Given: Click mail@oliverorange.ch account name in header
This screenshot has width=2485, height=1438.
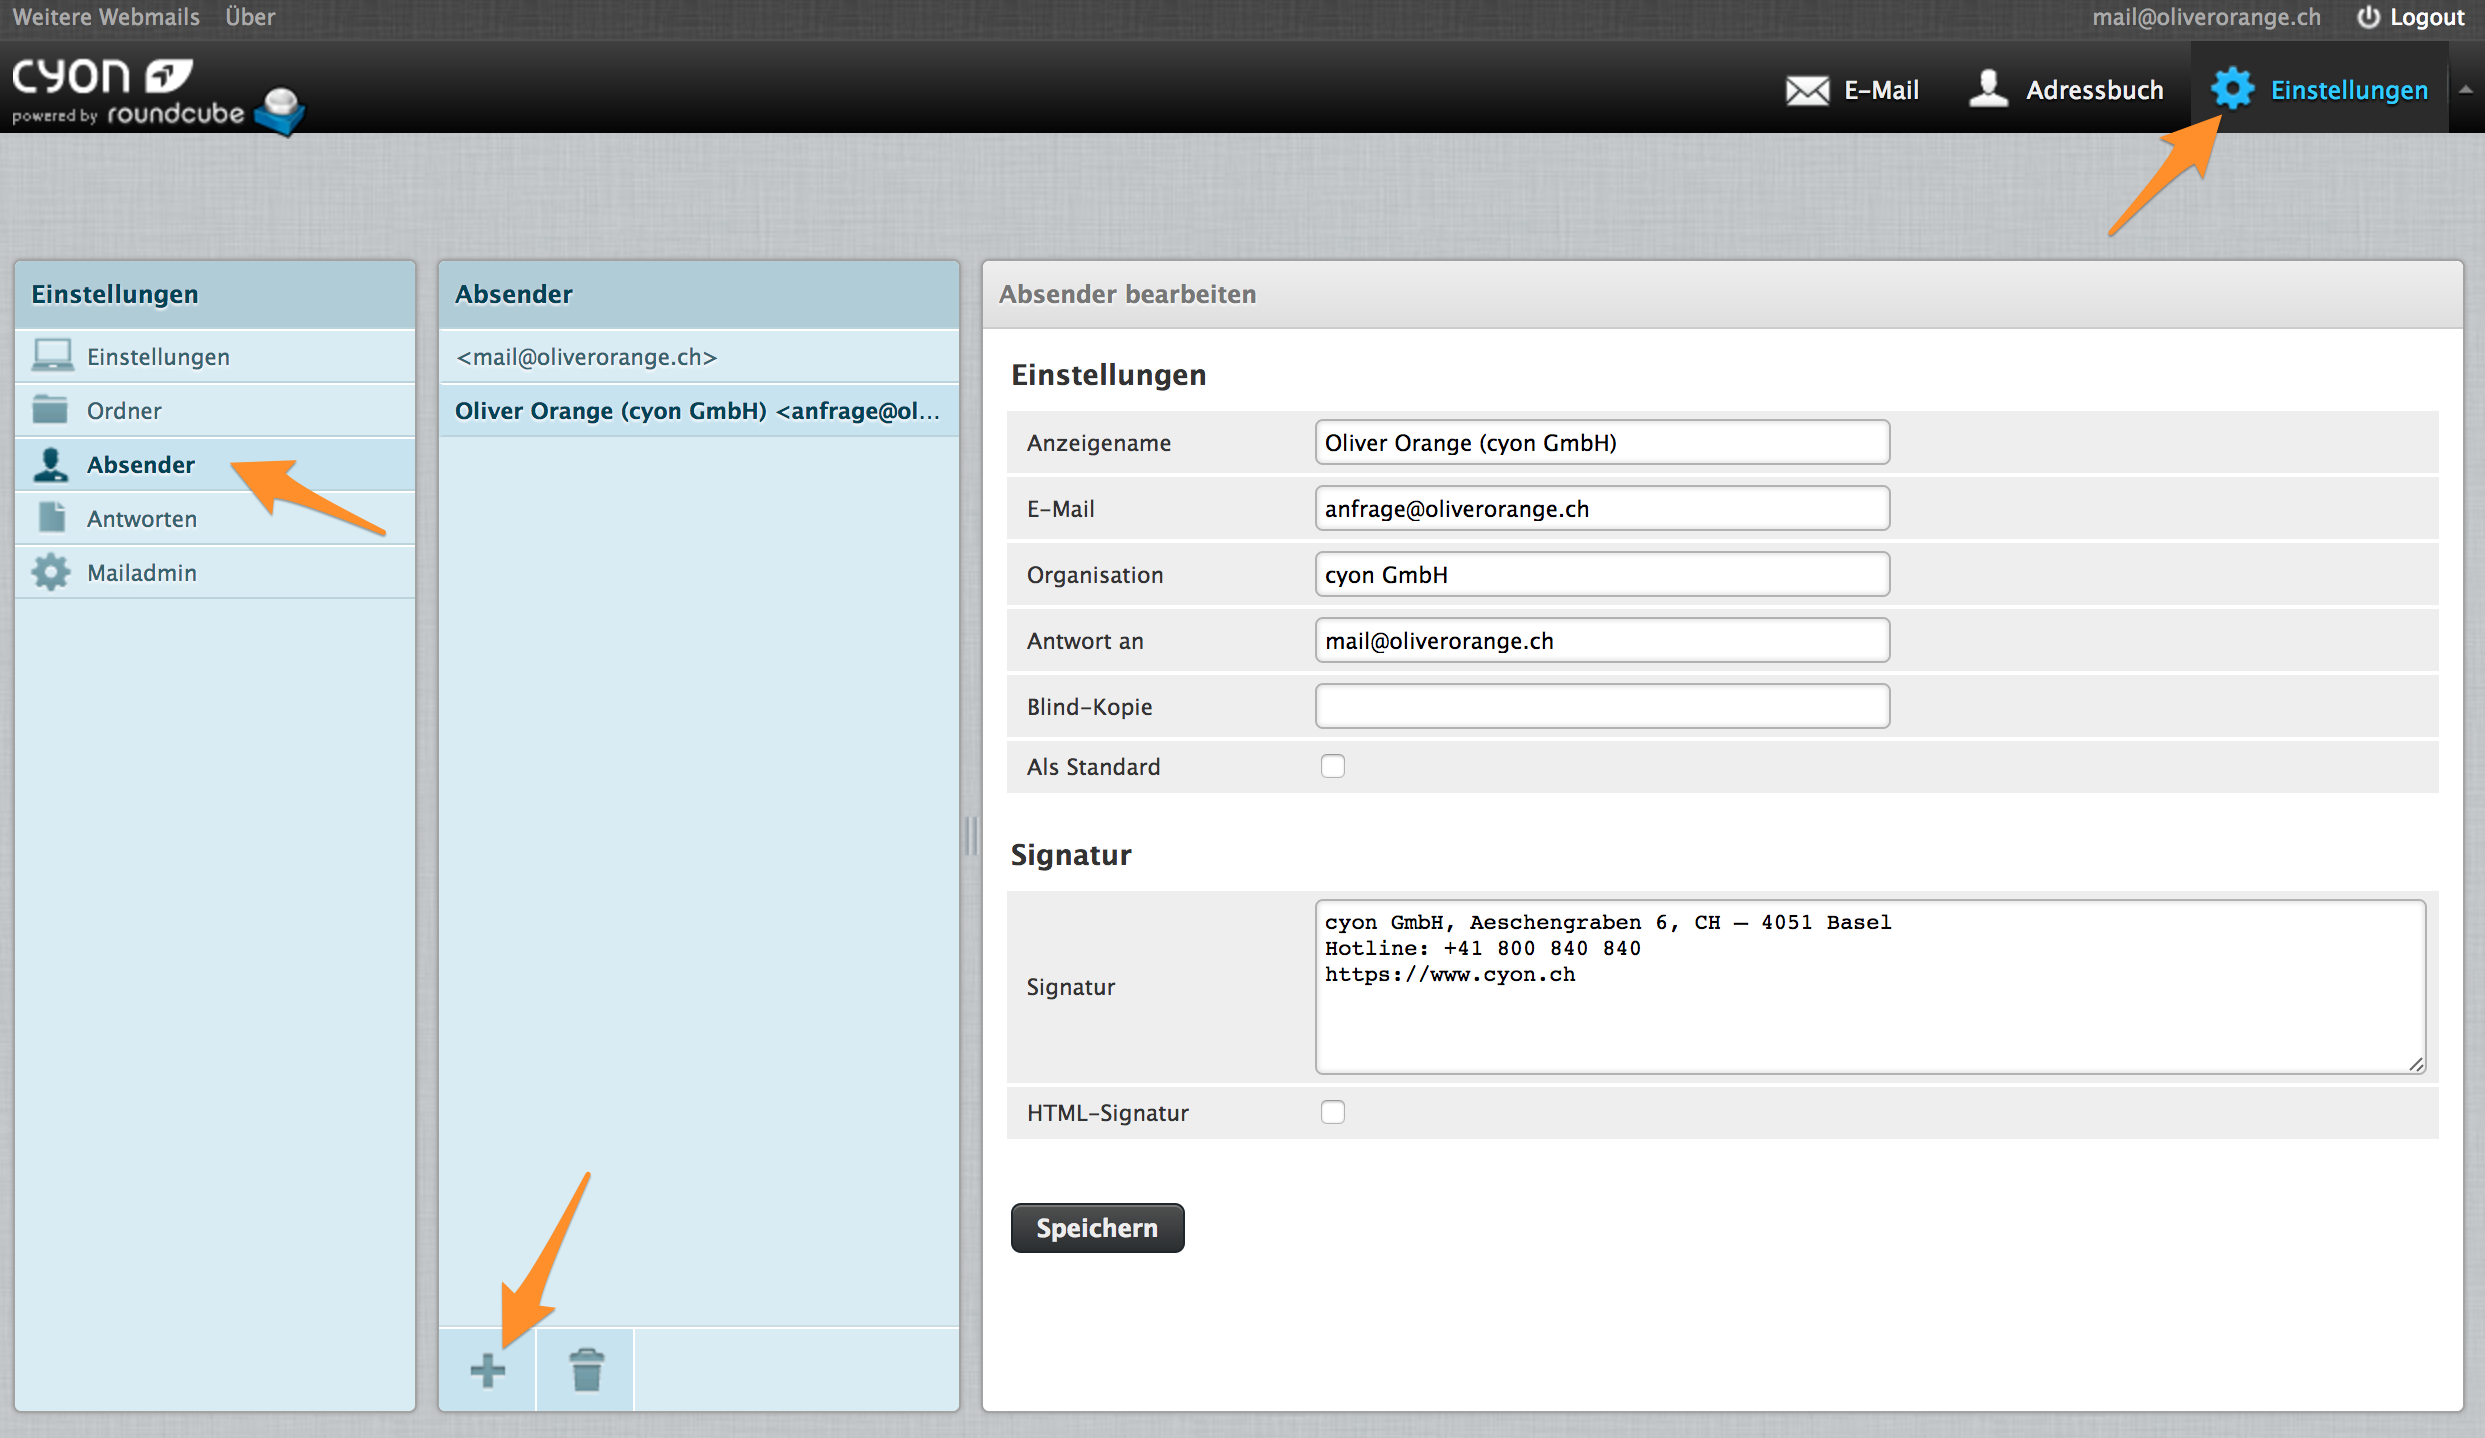Looking at the screenshot, I should (2206, 17).
